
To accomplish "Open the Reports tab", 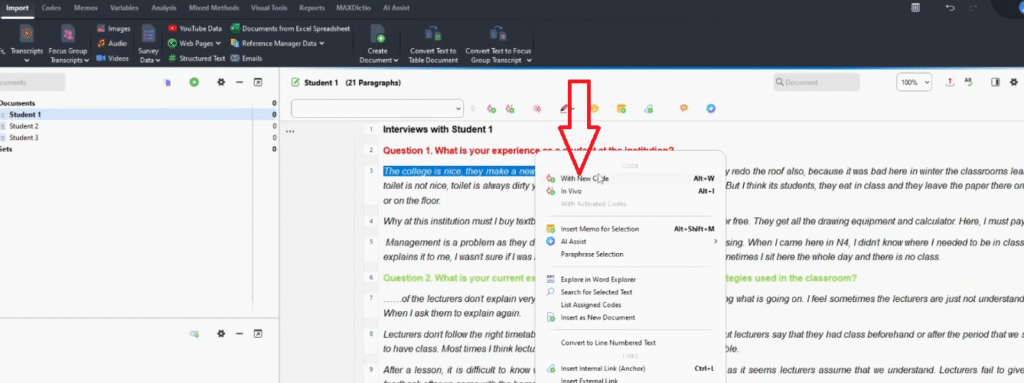I will pos(312,8).
